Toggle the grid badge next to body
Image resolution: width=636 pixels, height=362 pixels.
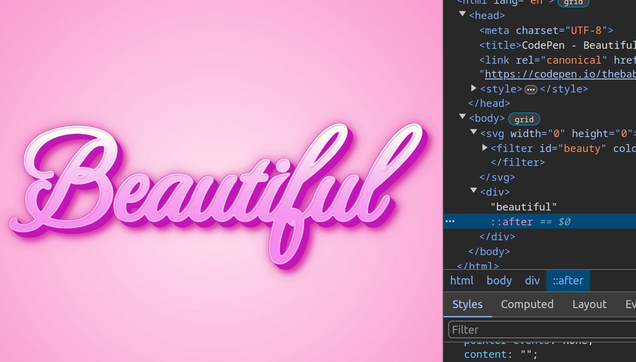tap(524, 119)
